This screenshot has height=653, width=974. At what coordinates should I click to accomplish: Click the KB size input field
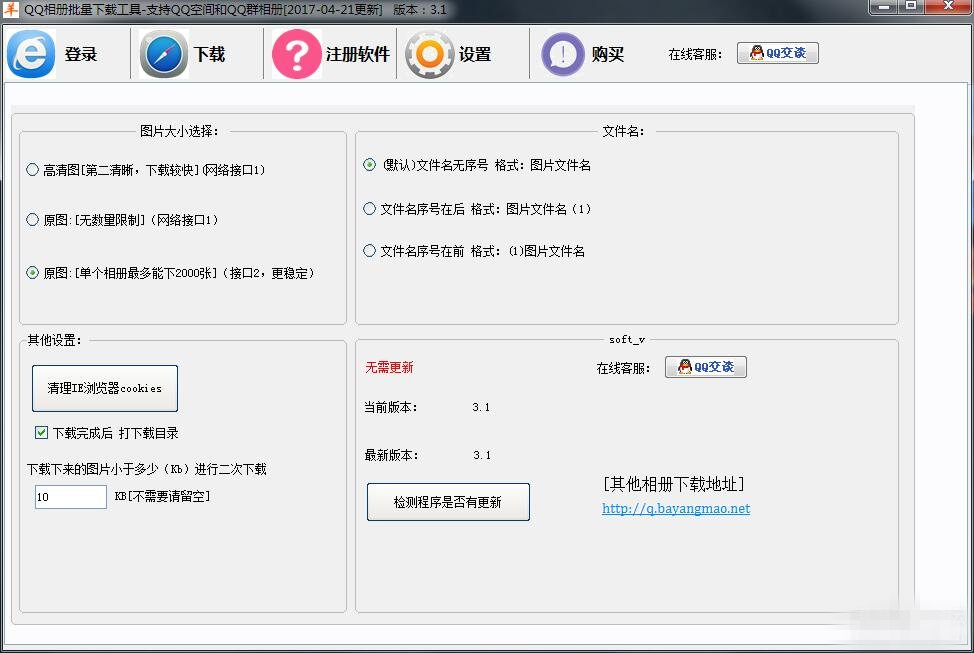[71, 496]
